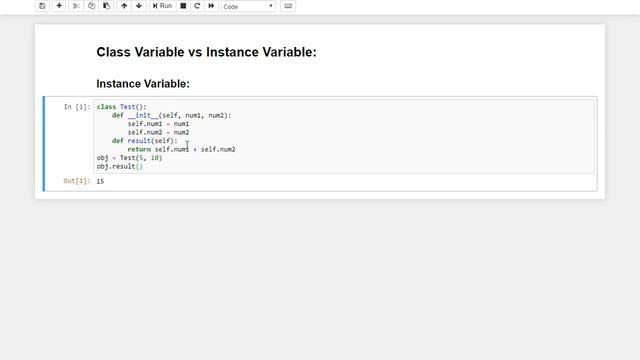This screenshot has width=640, height=360.
Task: Click the self.num2 = num2 line
Action: (158, 132)
